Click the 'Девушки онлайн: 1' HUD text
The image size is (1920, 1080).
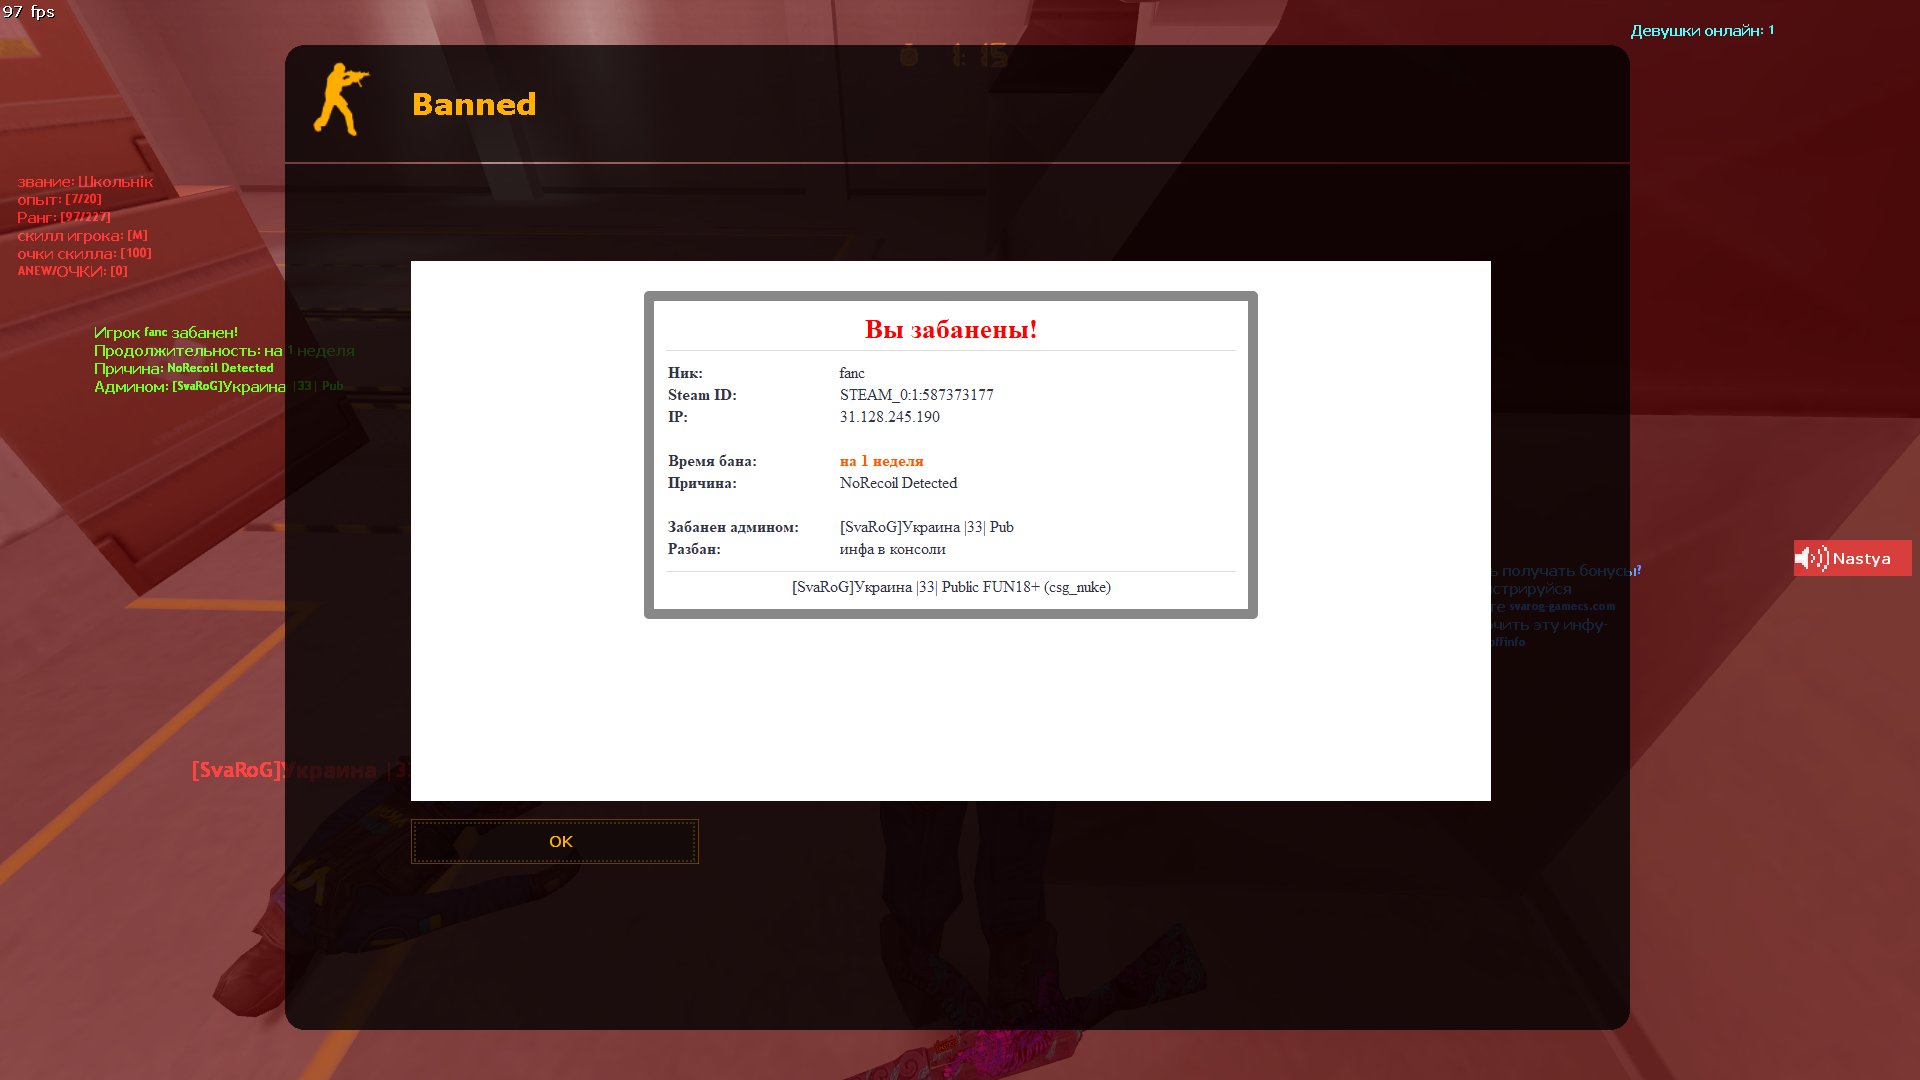(x=1702, y=31)
